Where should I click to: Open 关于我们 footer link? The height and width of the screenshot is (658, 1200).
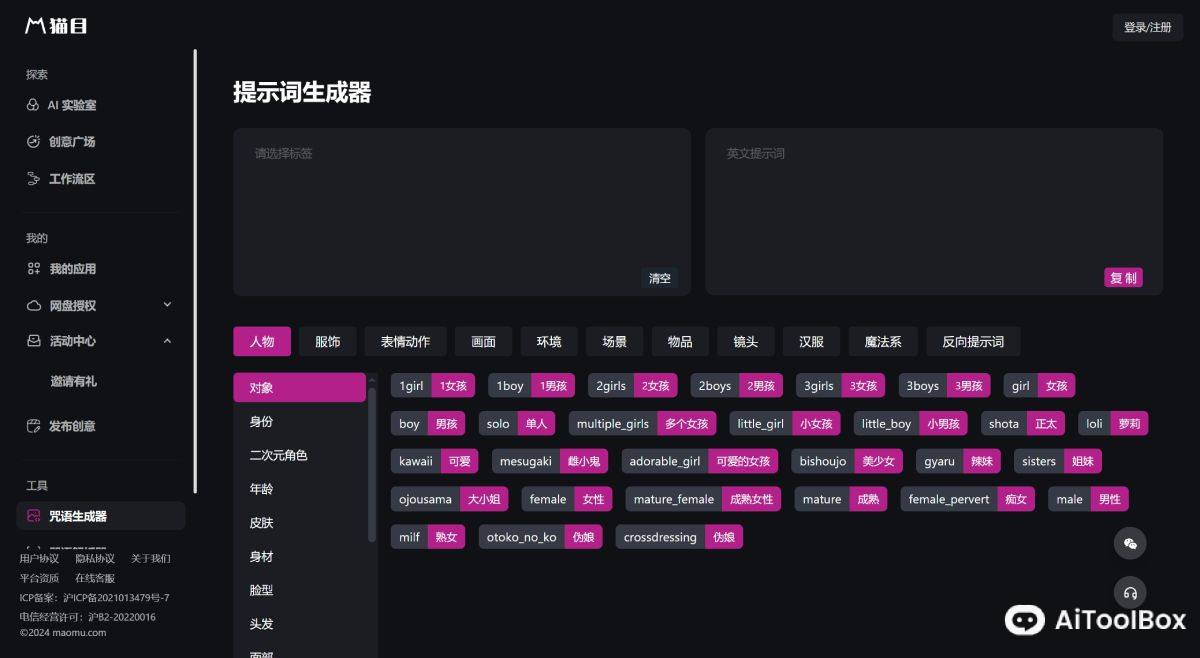[x=151, y=558]
